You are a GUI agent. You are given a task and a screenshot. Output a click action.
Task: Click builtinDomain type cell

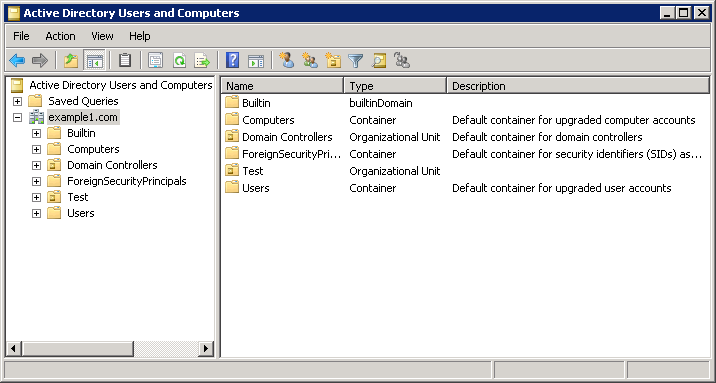point(381,103)
